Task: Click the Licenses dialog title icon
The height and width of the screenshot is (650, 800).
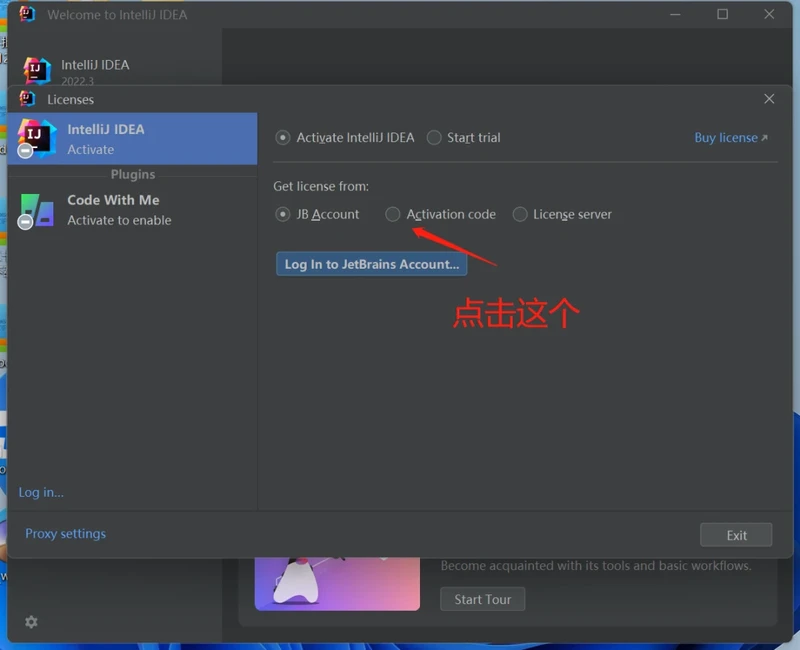Action: [27, 99]
